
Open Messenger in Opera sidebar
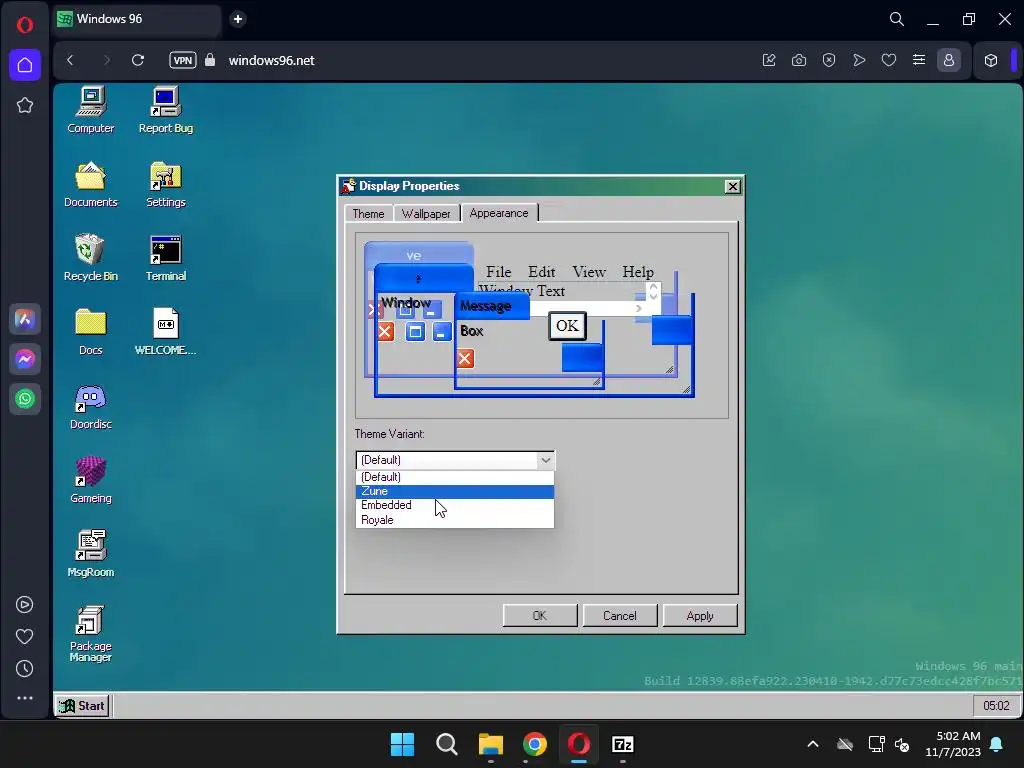[x=25, y=359]
